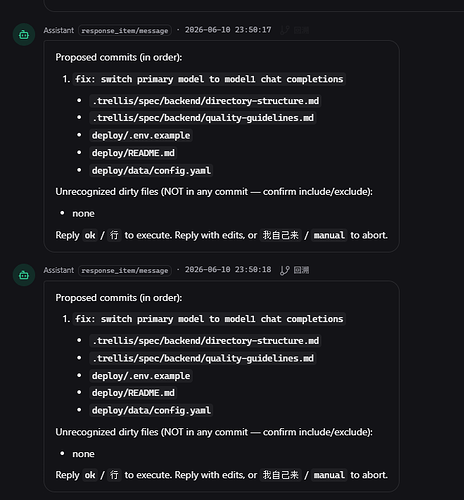Click the response_item/message badge of the 23:50:18 message

click(125, 270)
